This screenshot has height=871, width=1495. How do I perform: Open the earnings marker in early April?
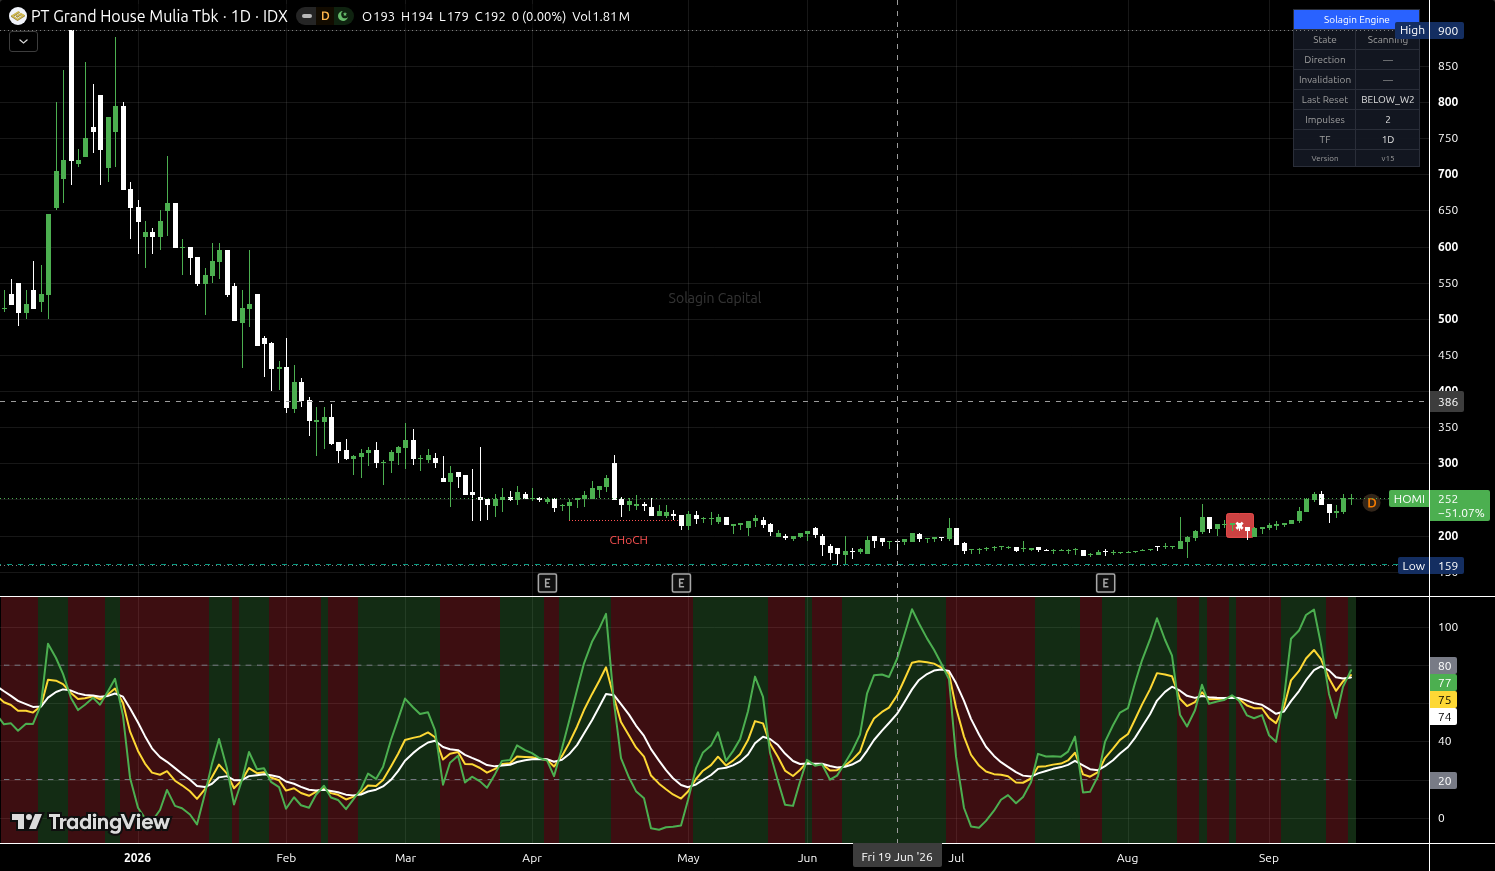point(547,583)
